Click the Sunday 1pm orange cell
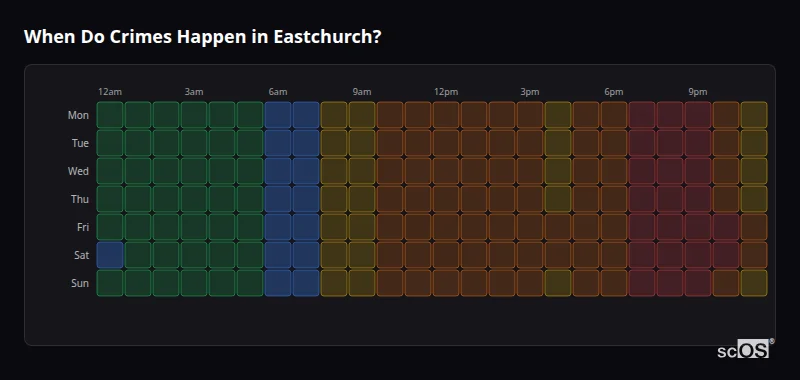This screenshot has height=380, width=800. (474, 283)
